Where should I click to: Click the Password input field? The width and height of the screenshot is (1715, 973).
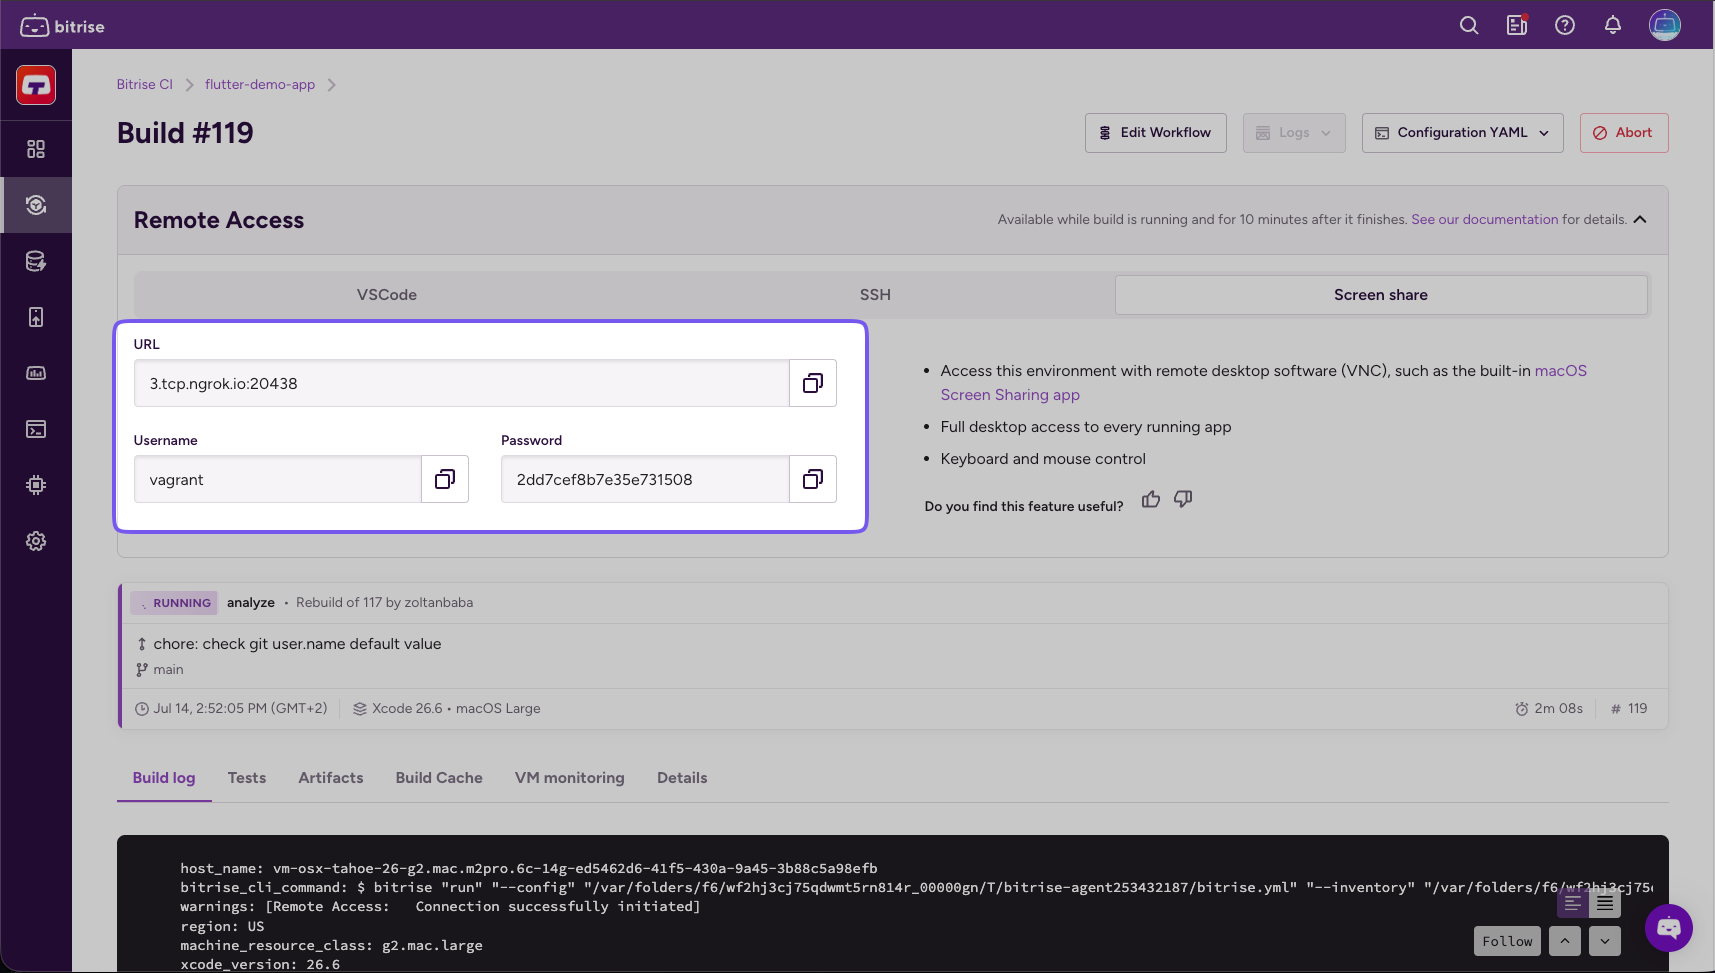click(x=645, y=479)
